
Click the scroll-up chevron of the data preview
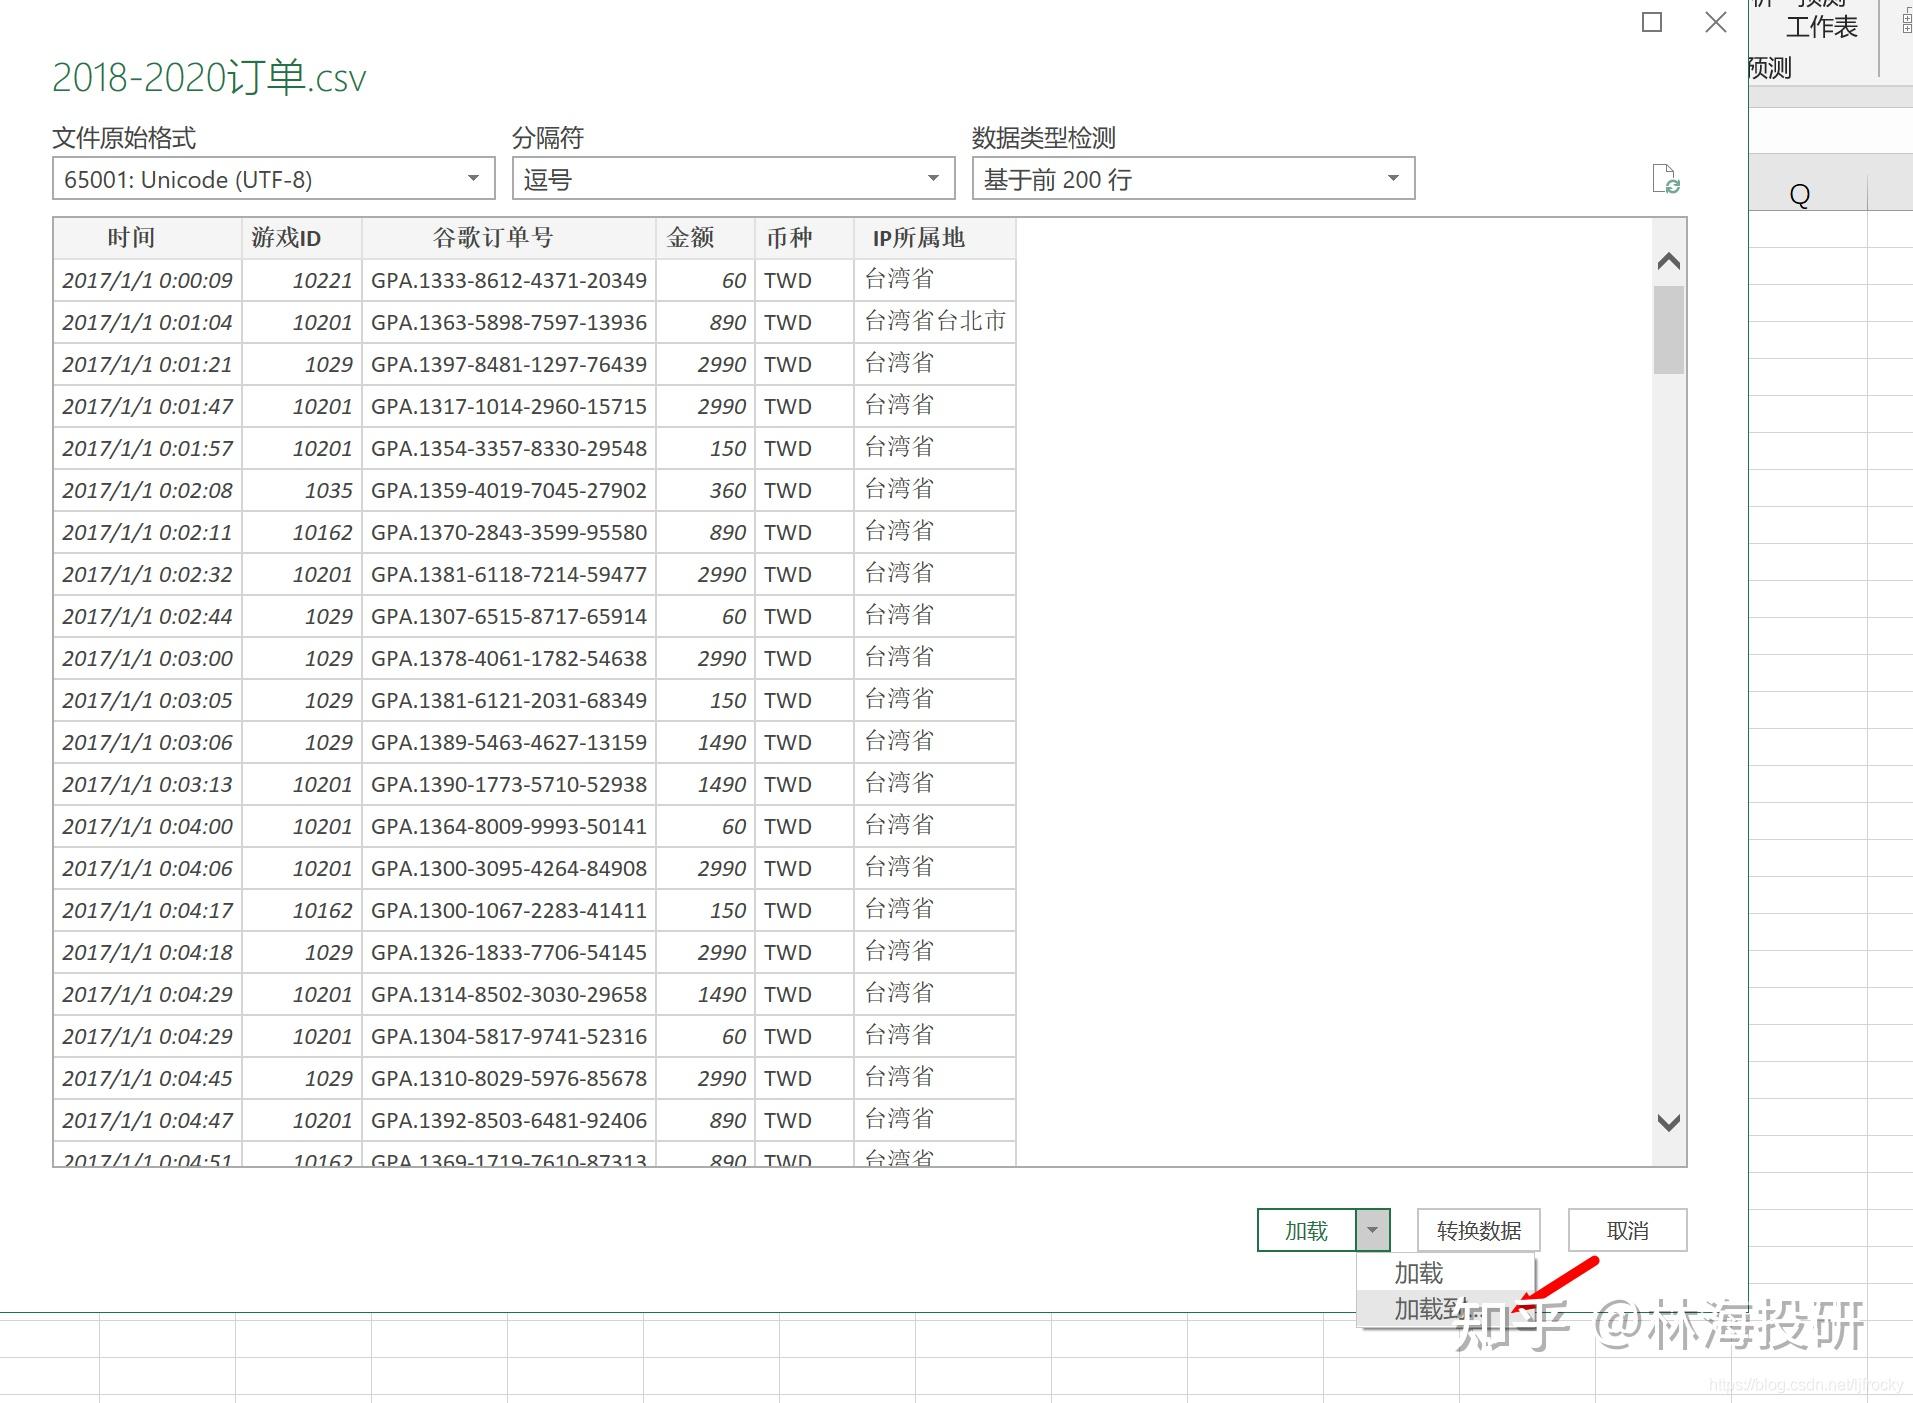[x=1667, y=260]
